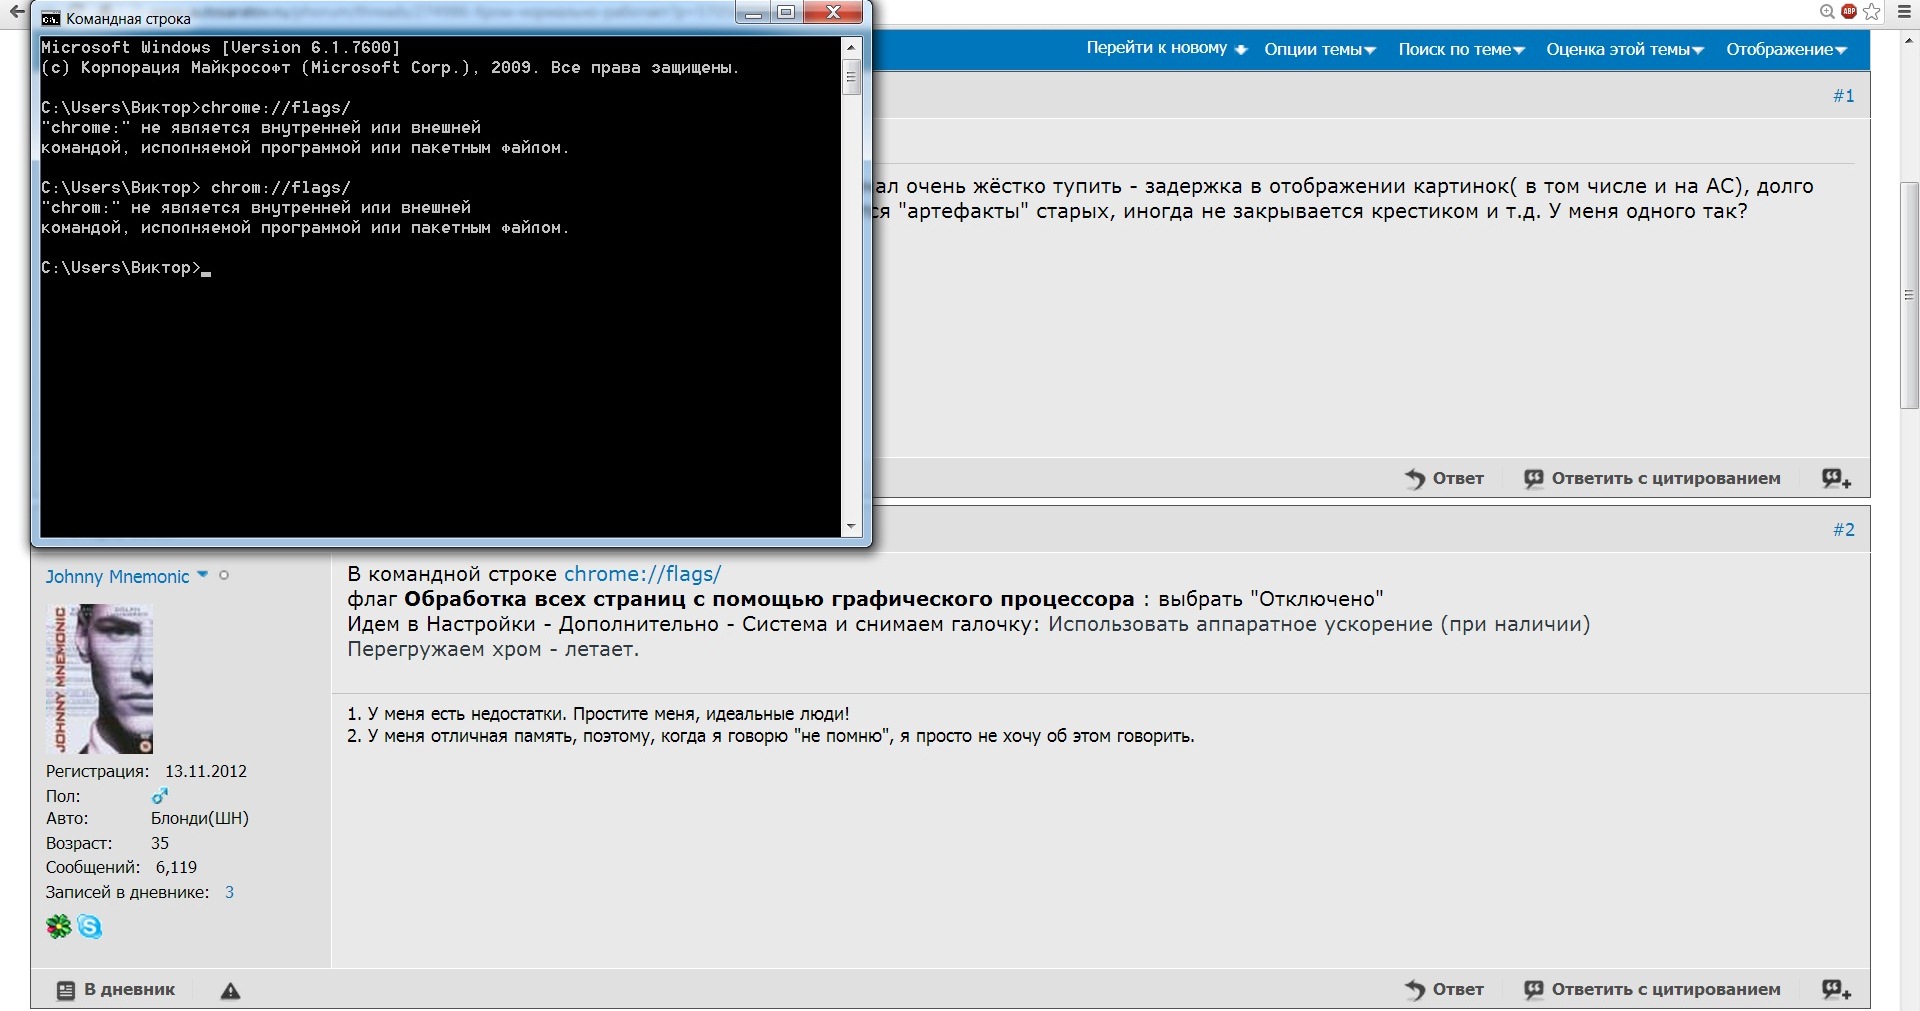Click the Command Prompt scrollbar thumb

(851, 76)
